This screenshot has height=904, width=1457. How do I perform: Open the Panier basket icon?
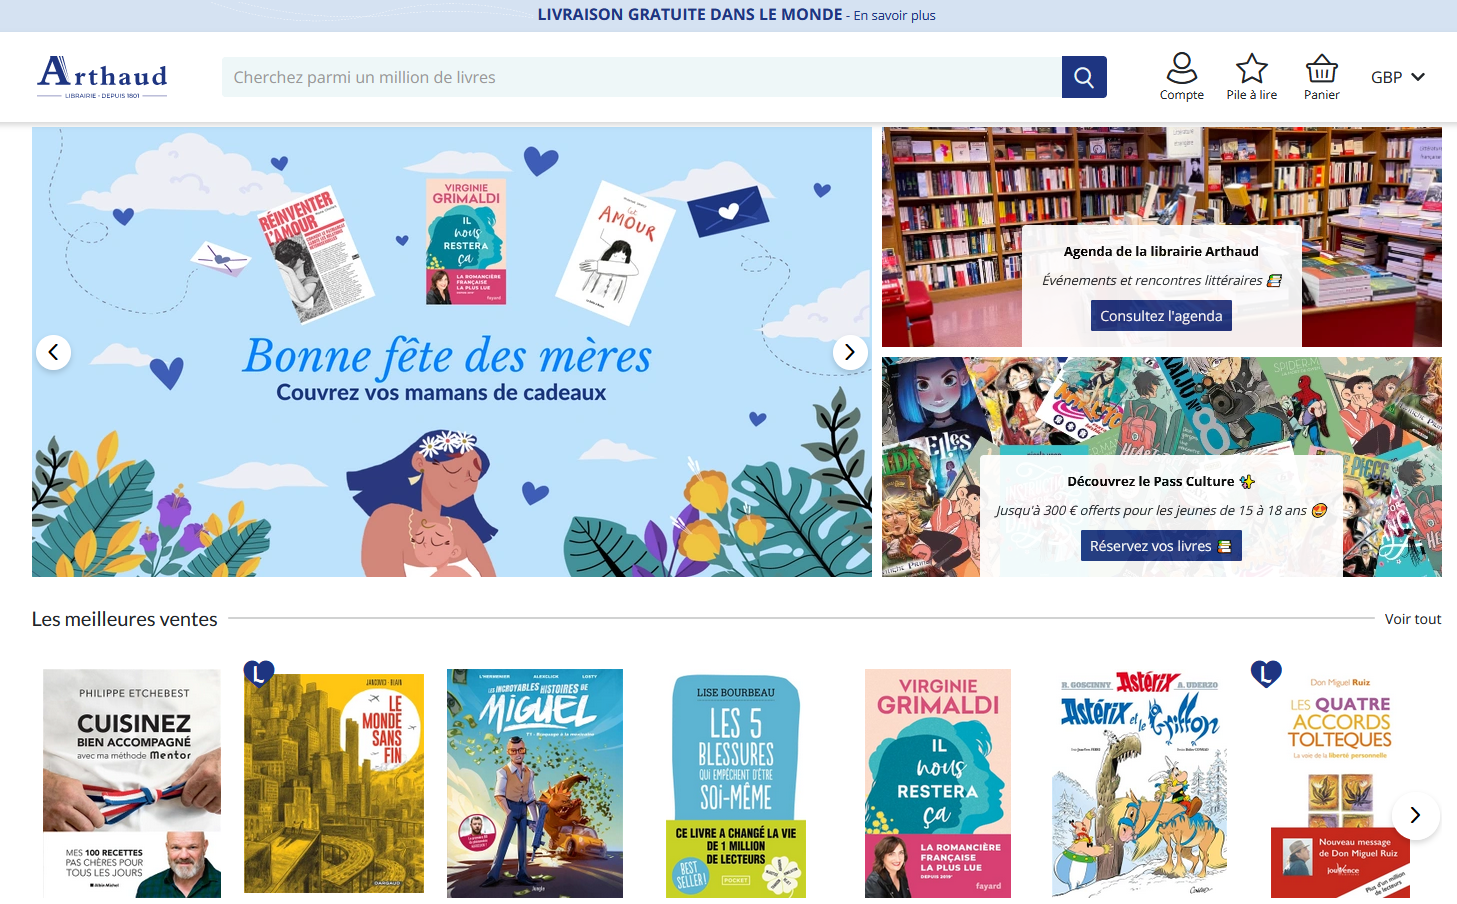[x=1322, y=77]
